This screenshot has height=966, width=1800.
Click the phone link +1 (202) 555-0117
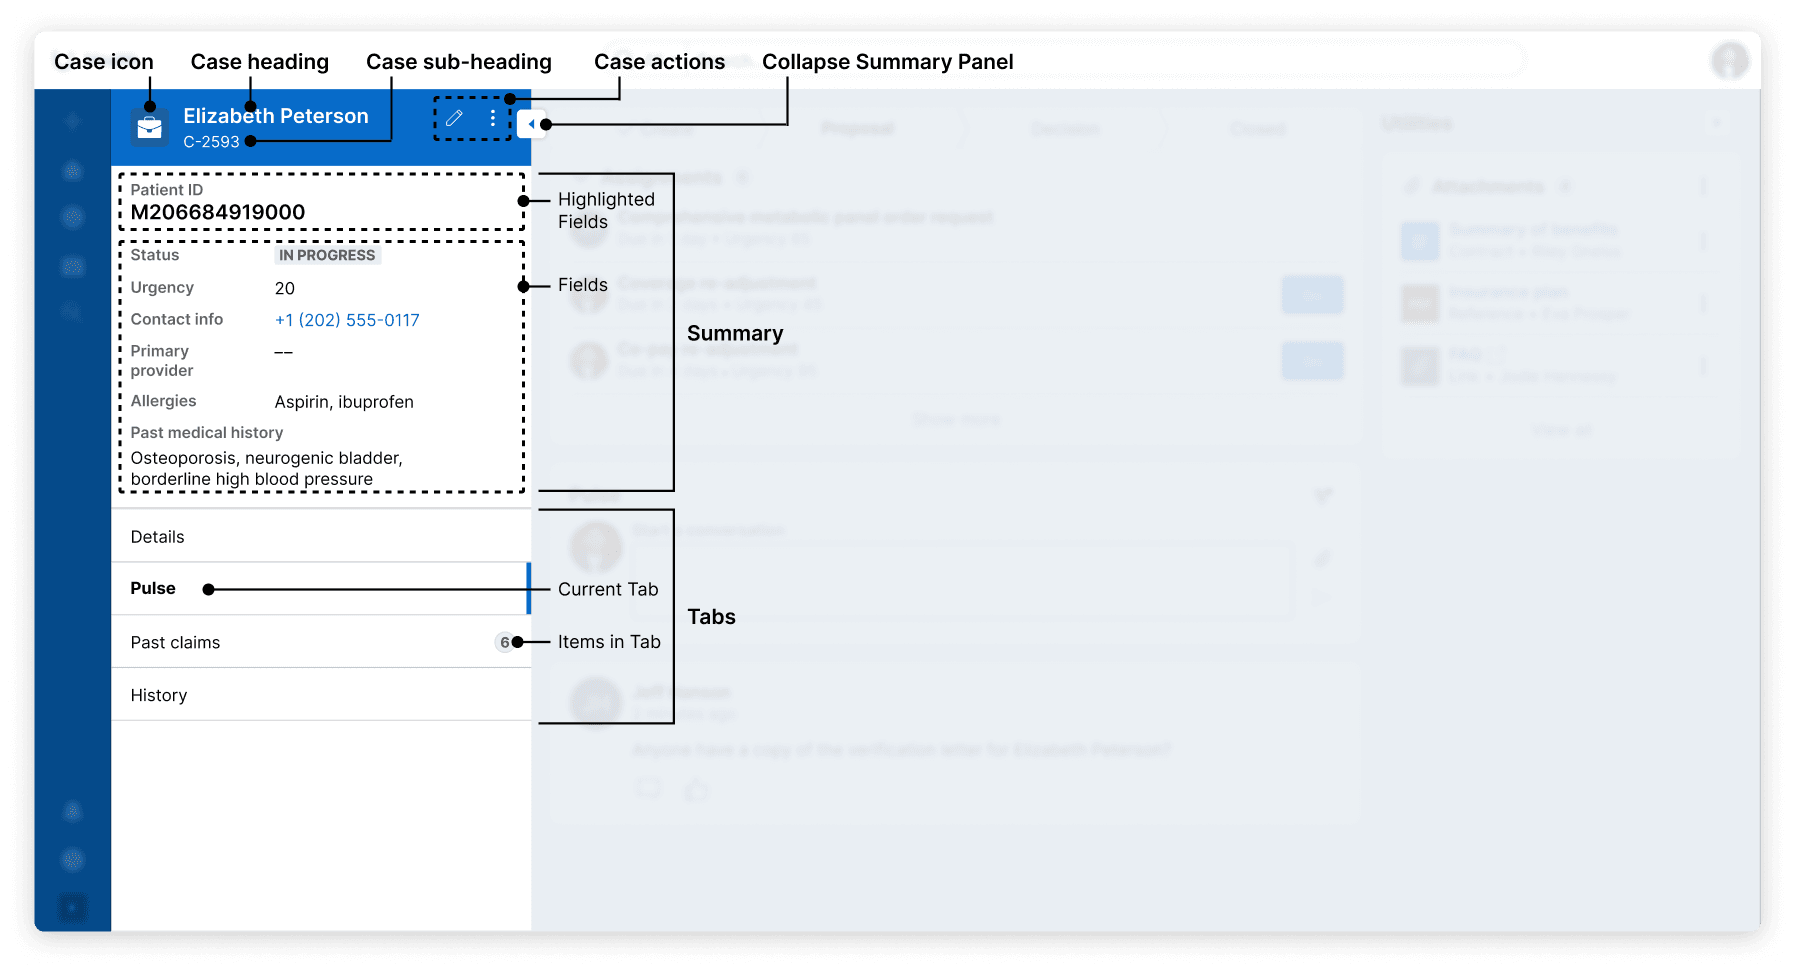(347, 320)
